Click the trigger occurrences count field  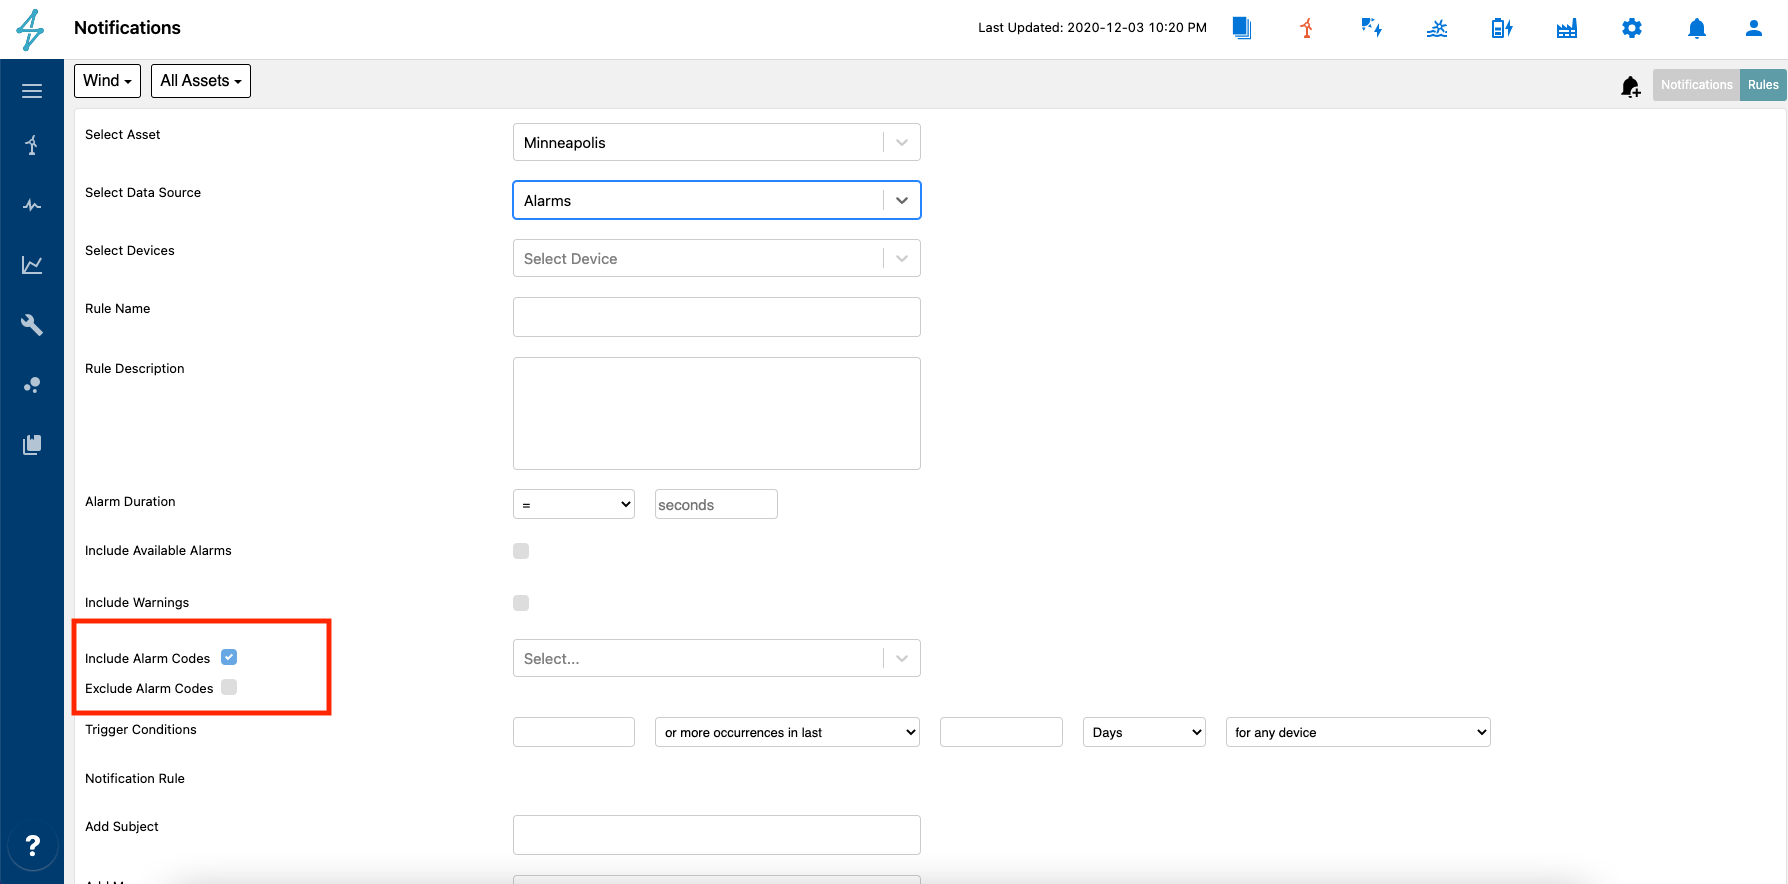pyautogui.click(x=574, y=732)
